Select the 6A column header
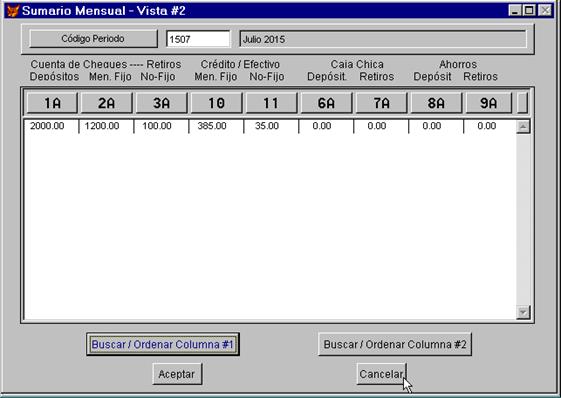 click(326, 103)
